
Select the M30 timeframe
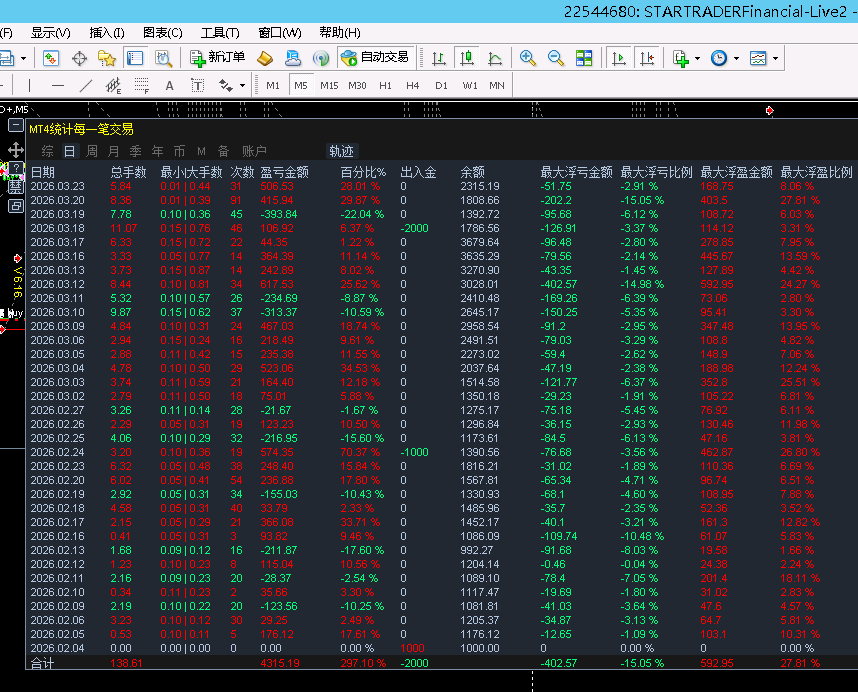357,85
